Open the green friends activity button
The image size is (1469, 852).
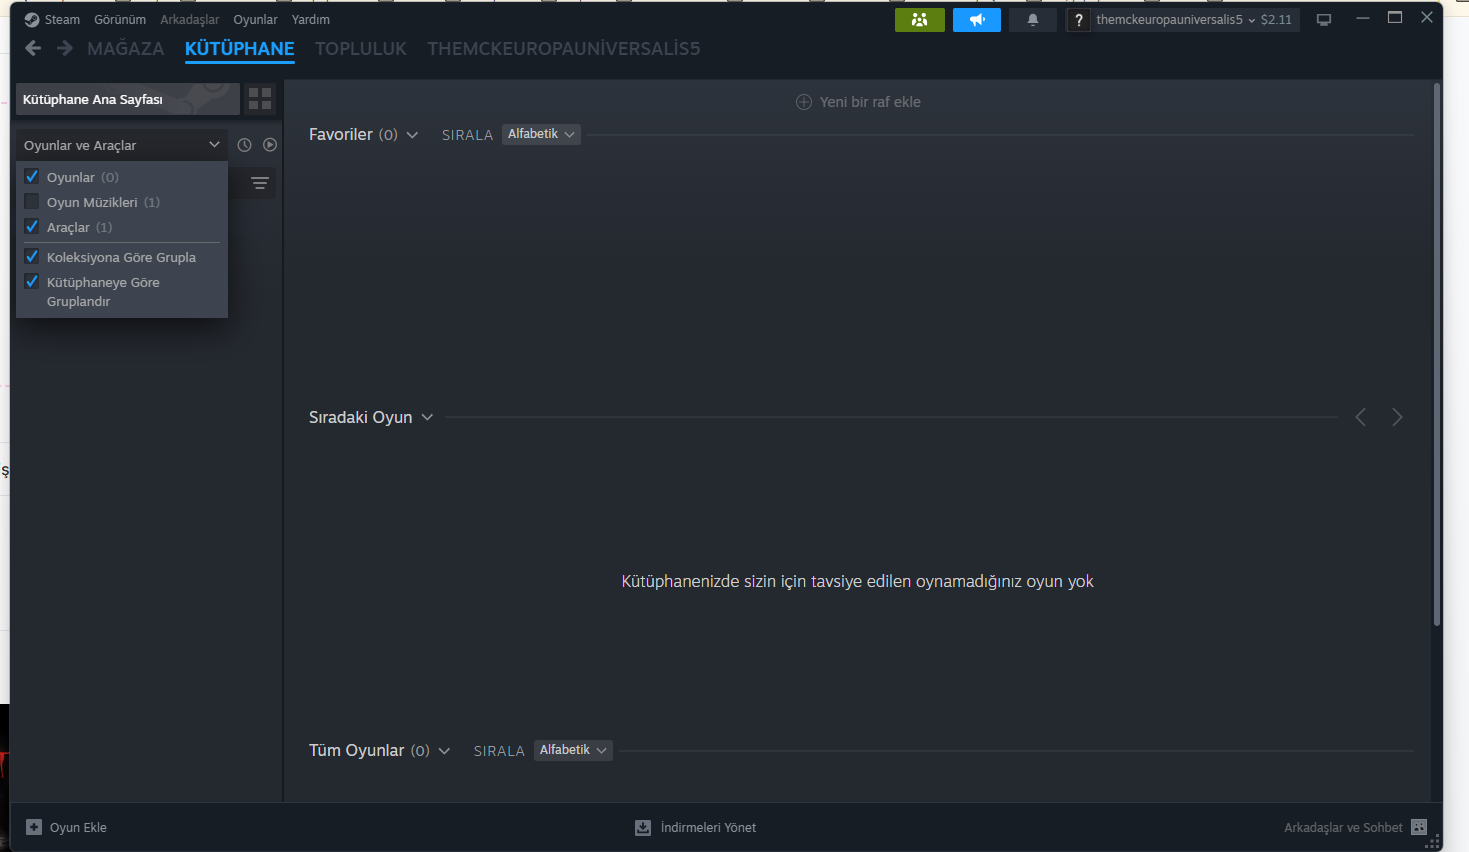[920, 20]
